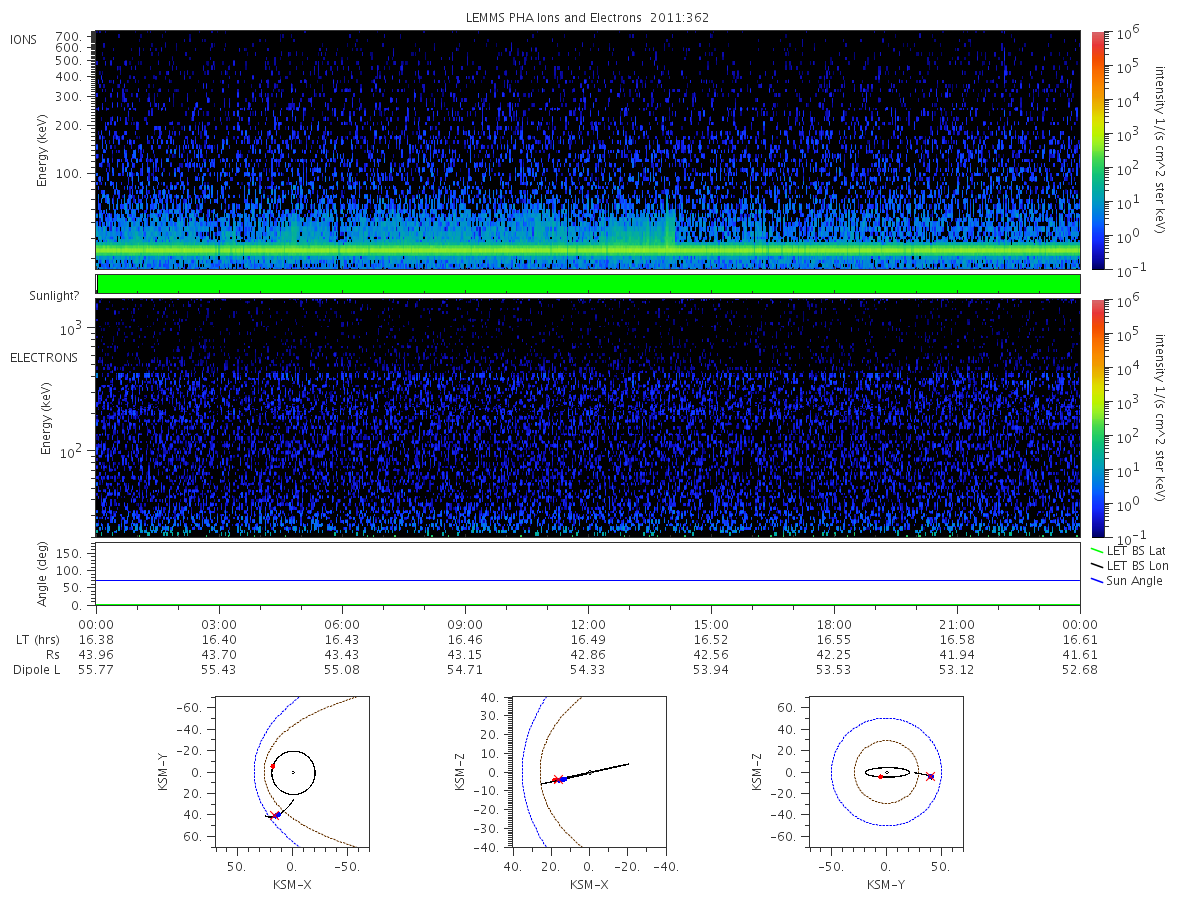1200x900 pixels.
Task: Select the green Sunlight indicator bar
Action: click(x=588, y=284)
